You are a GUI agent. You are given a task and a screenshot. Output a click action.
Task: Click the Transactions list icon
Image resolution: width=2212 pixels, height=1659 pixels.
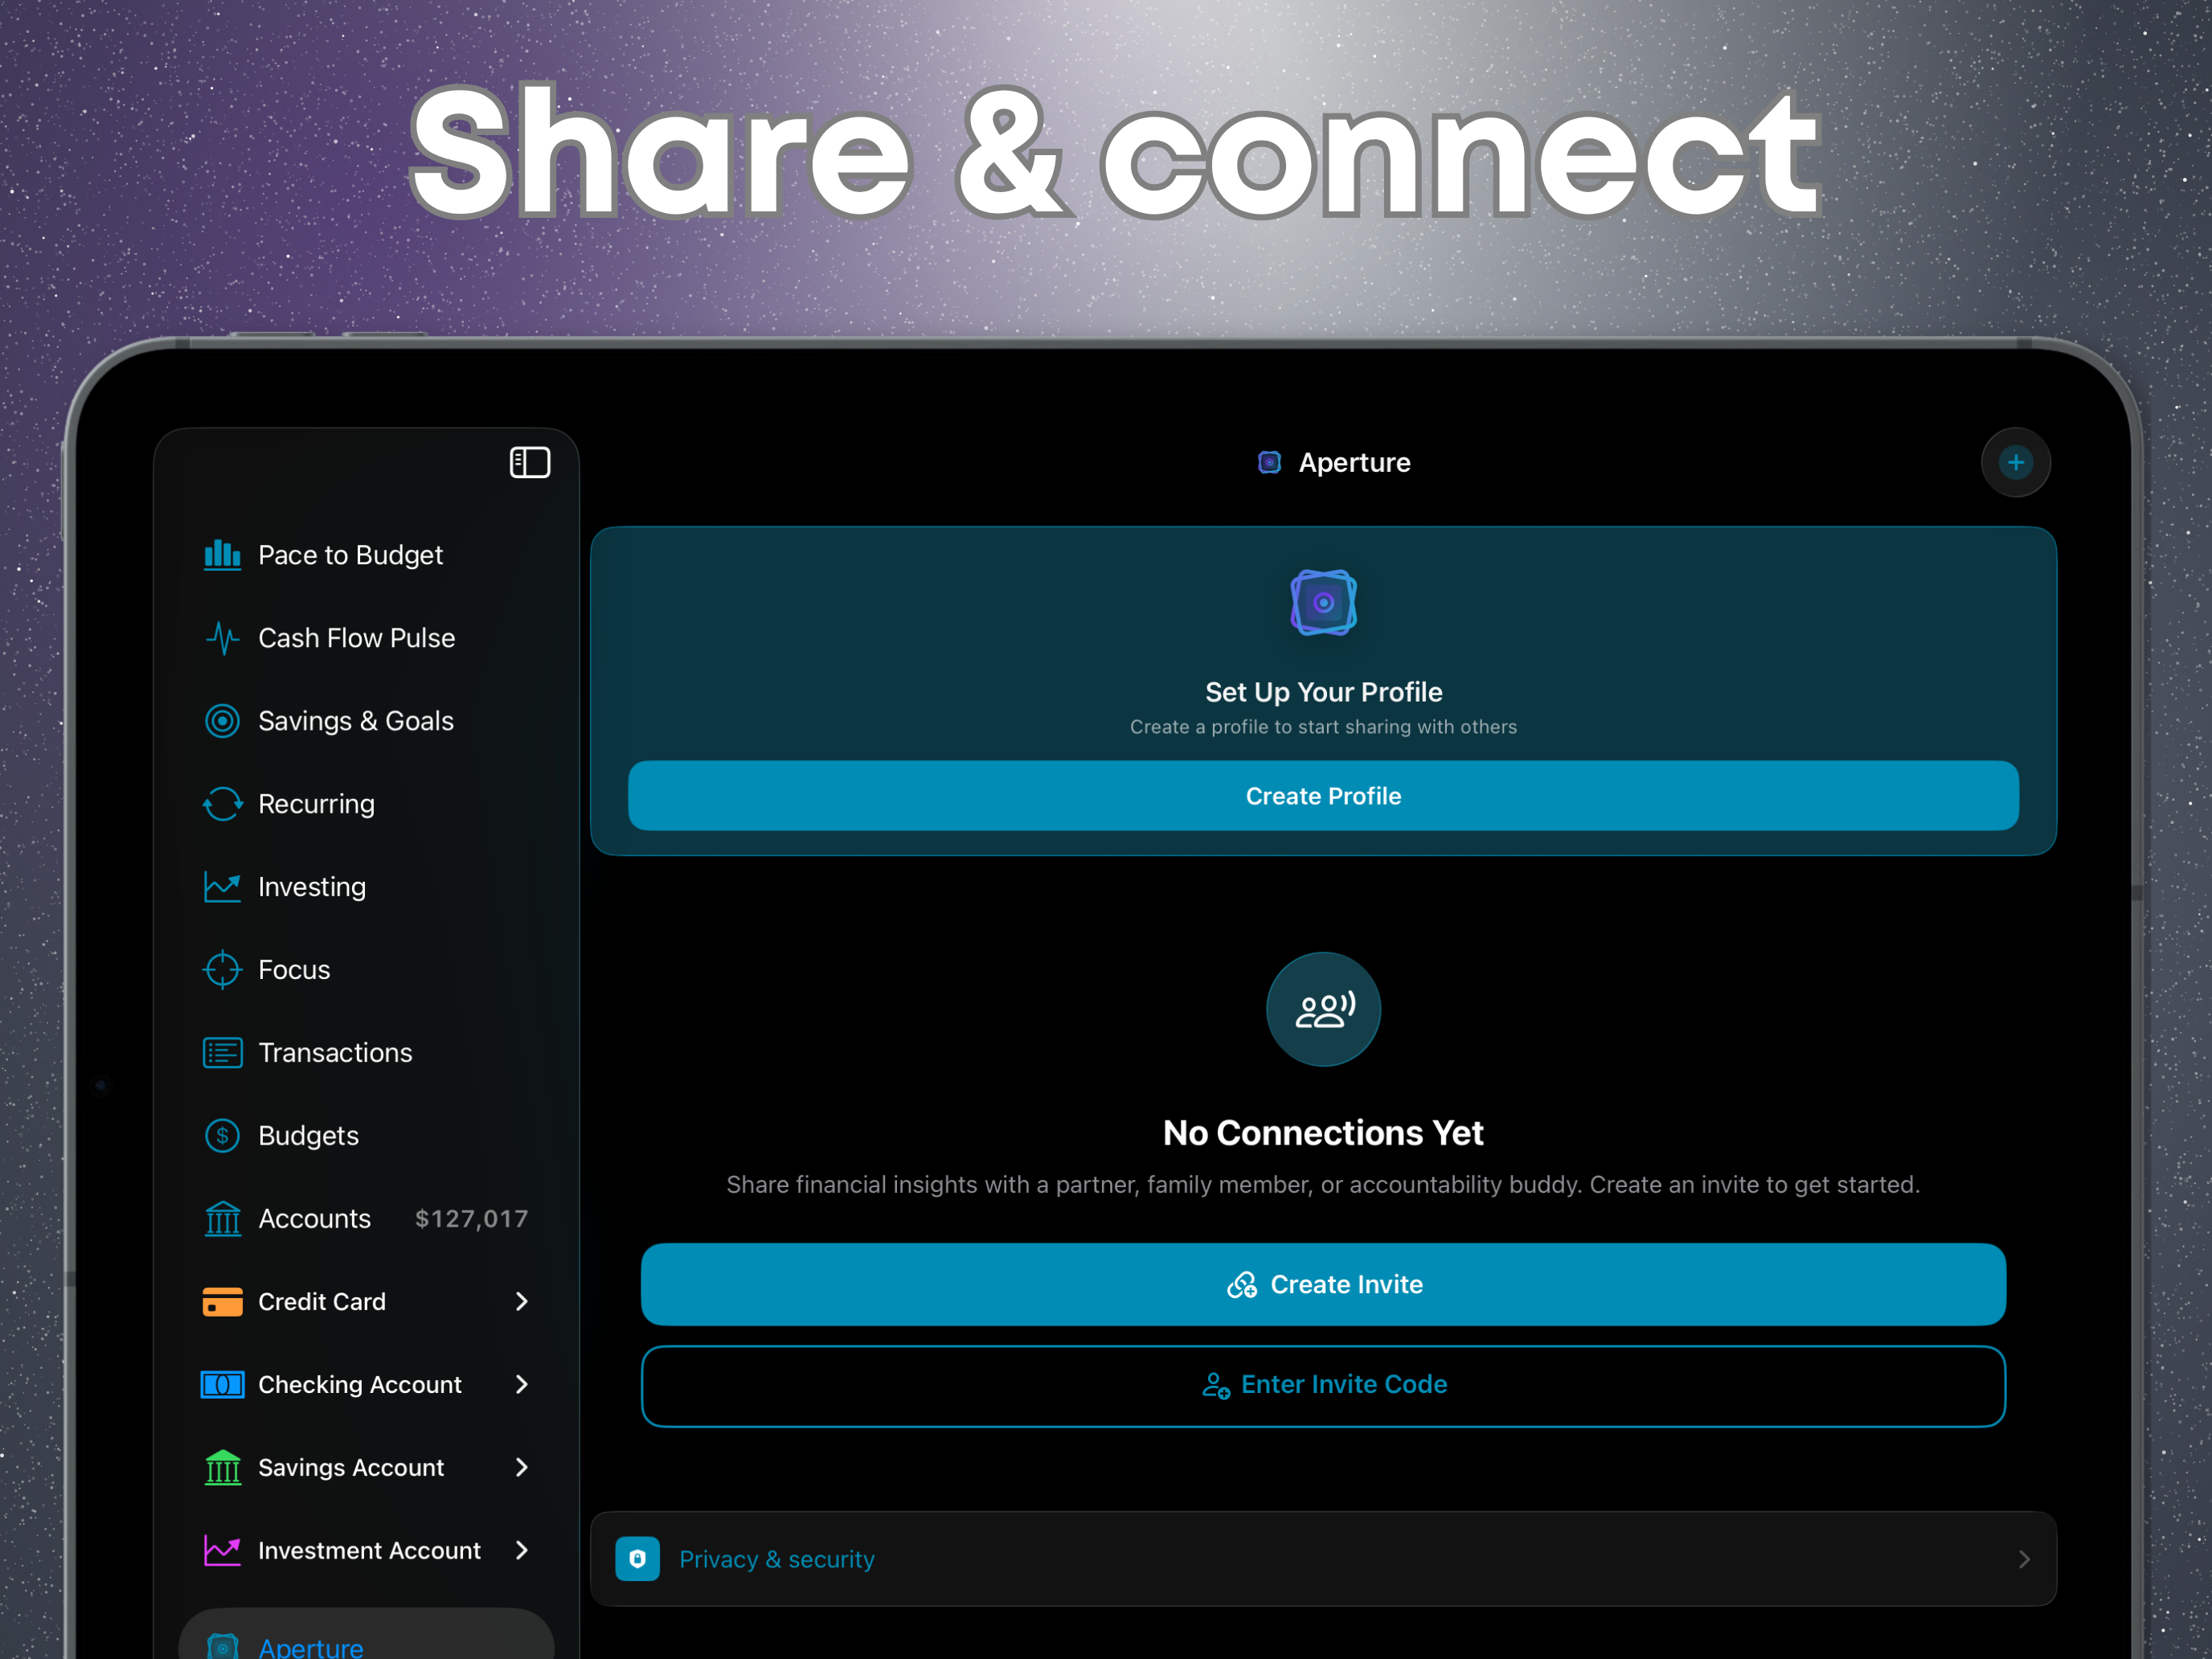[222, 1053]
